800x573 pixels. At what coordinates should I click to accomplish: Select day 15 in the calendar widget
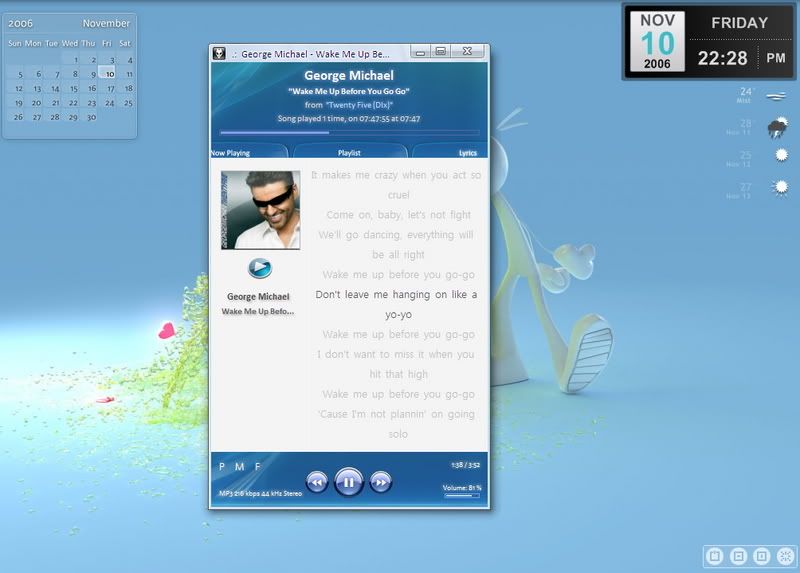pyautogui.click(x=73, y=89)
